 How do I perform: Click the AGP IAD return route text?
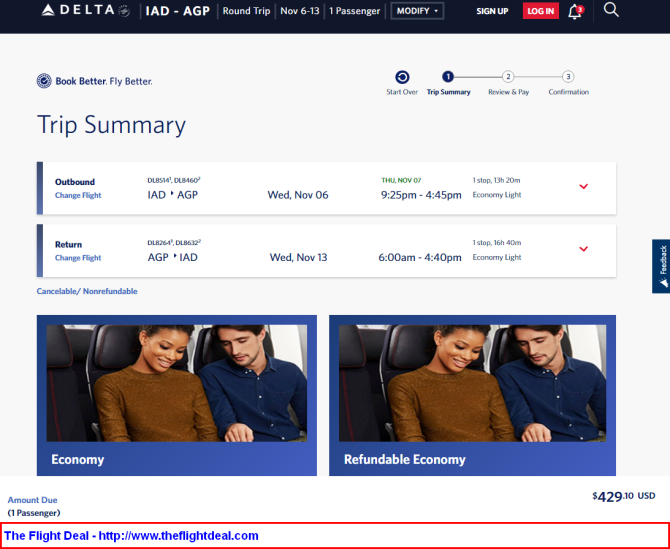[x=173, y=258]
